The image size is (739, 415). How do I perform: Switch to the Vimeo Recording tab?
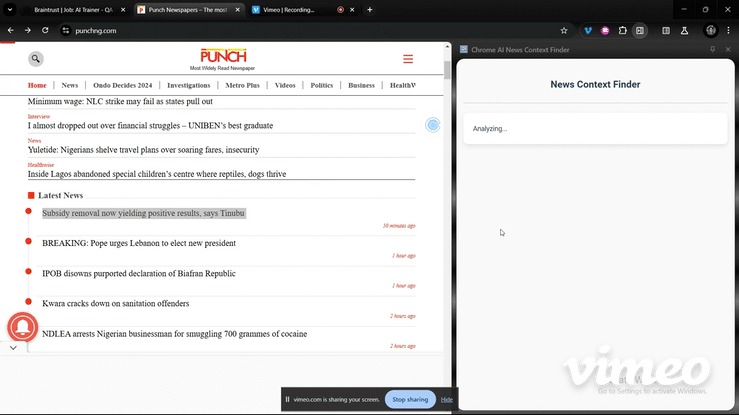point(289,9)
